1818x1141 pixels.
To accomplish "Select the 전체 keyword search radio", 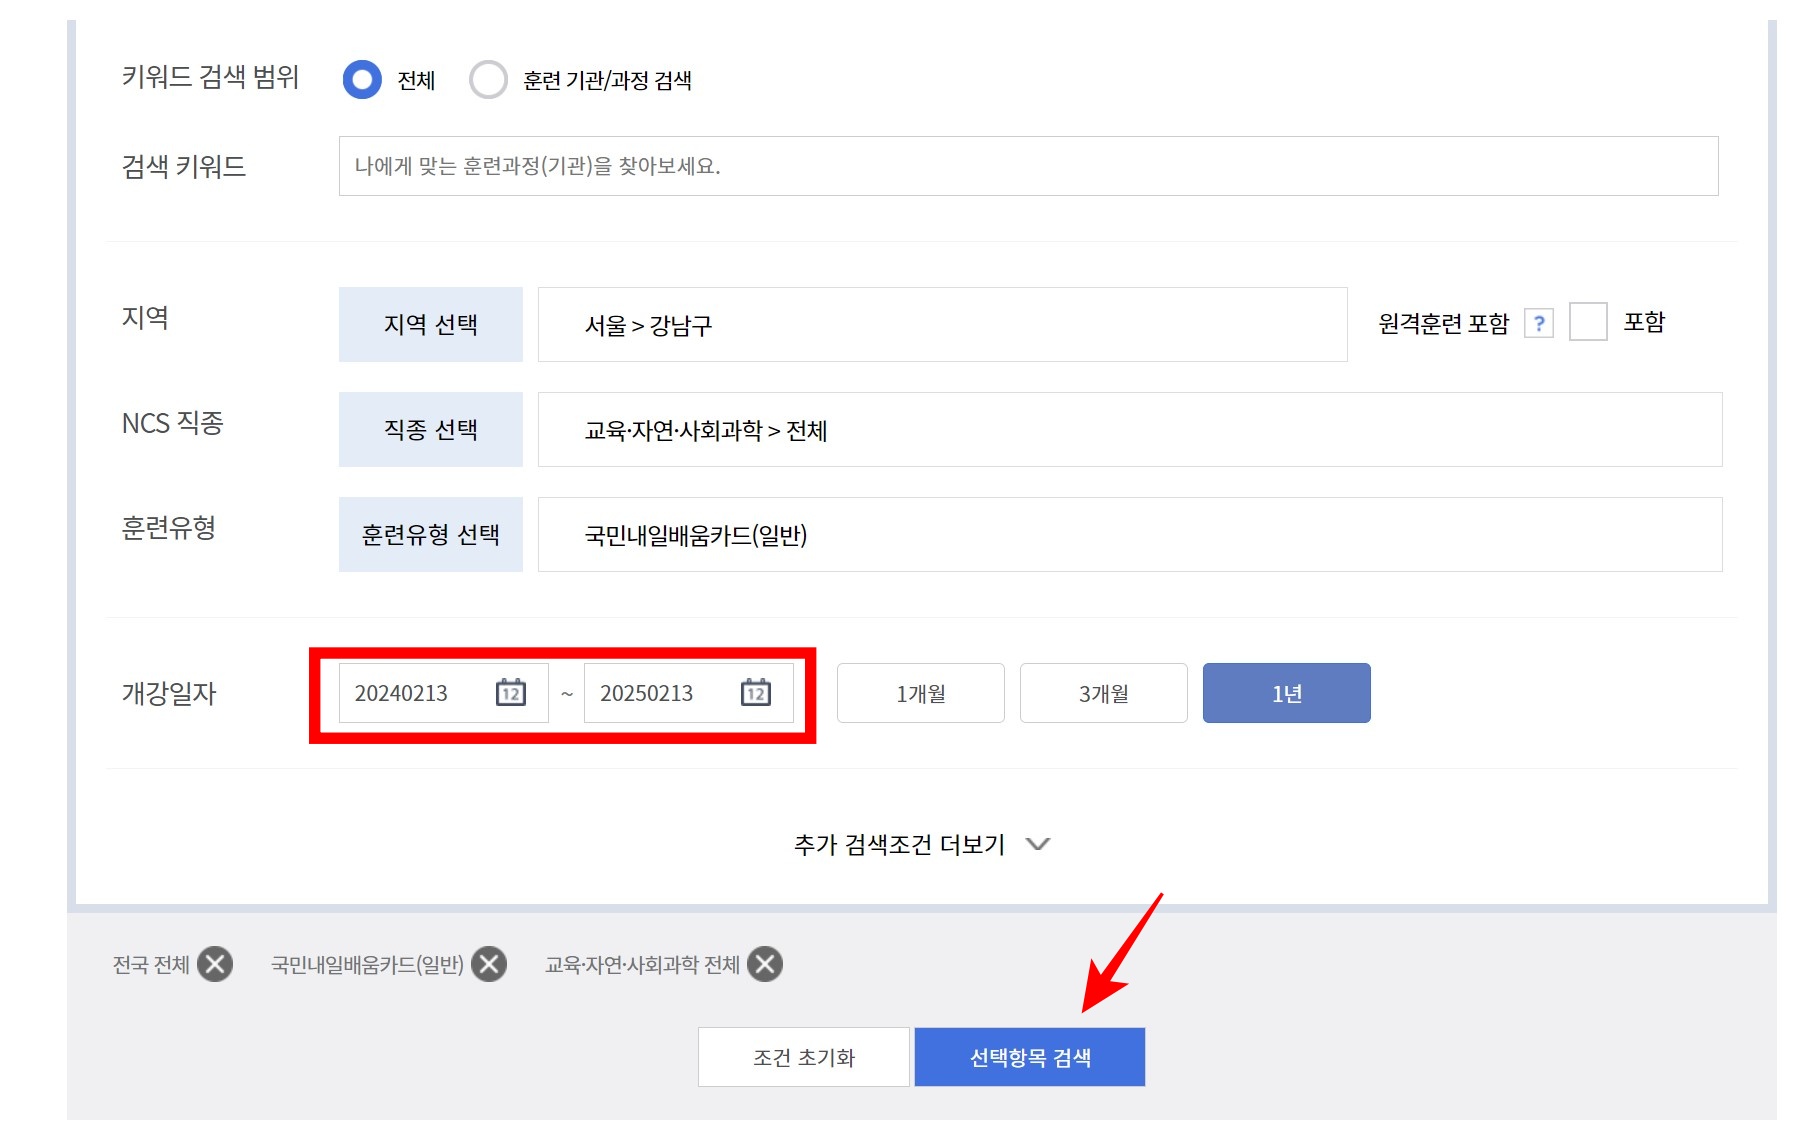I will click(x=362, y=80).
